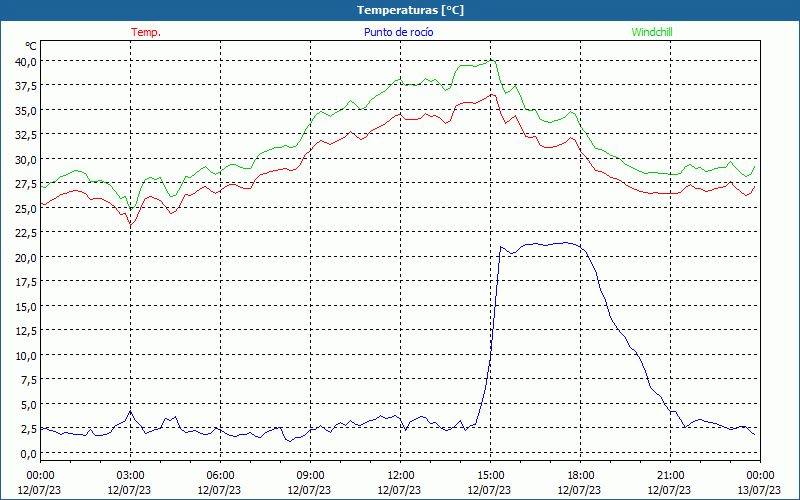This screenshot has width=800, height=500.
Task: Click the 10,0 y-axis value
Action: coord(27,355)
